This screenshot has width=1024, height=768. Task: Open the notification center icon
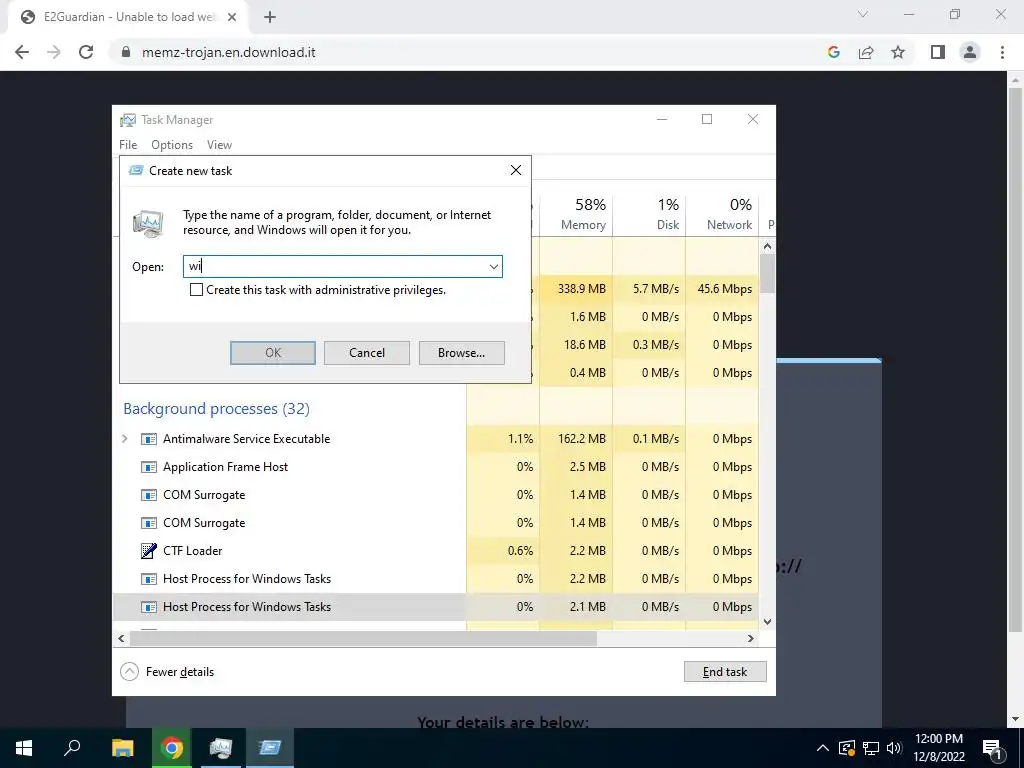click(992, 748)
